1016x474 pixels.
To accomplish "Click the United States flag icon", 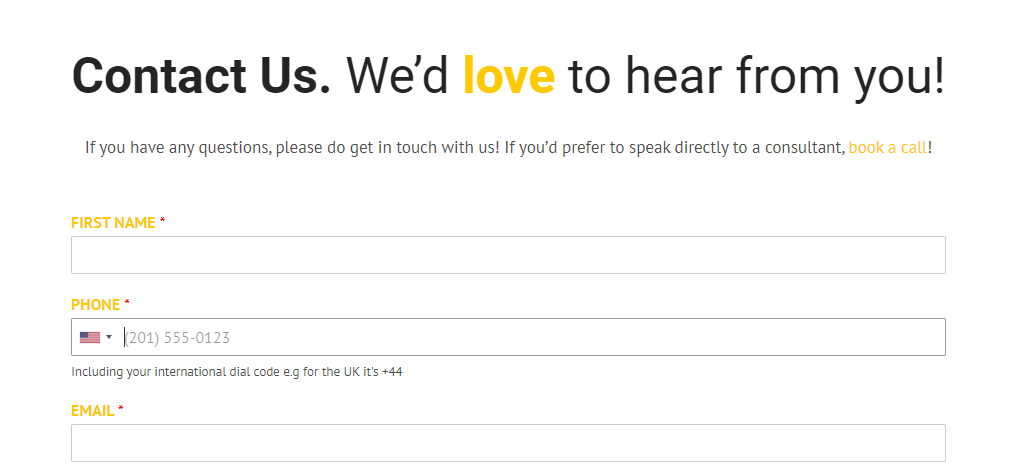I will [89, 337].
